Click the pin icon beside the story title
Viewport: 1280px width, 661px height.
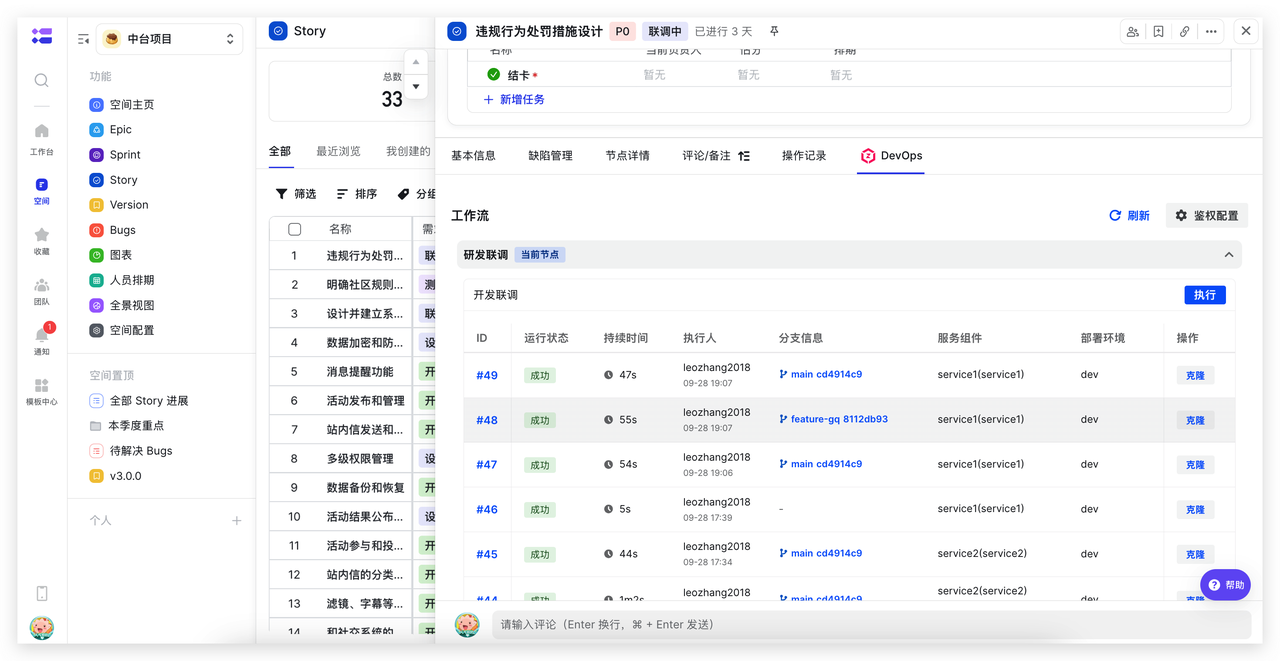774,31
